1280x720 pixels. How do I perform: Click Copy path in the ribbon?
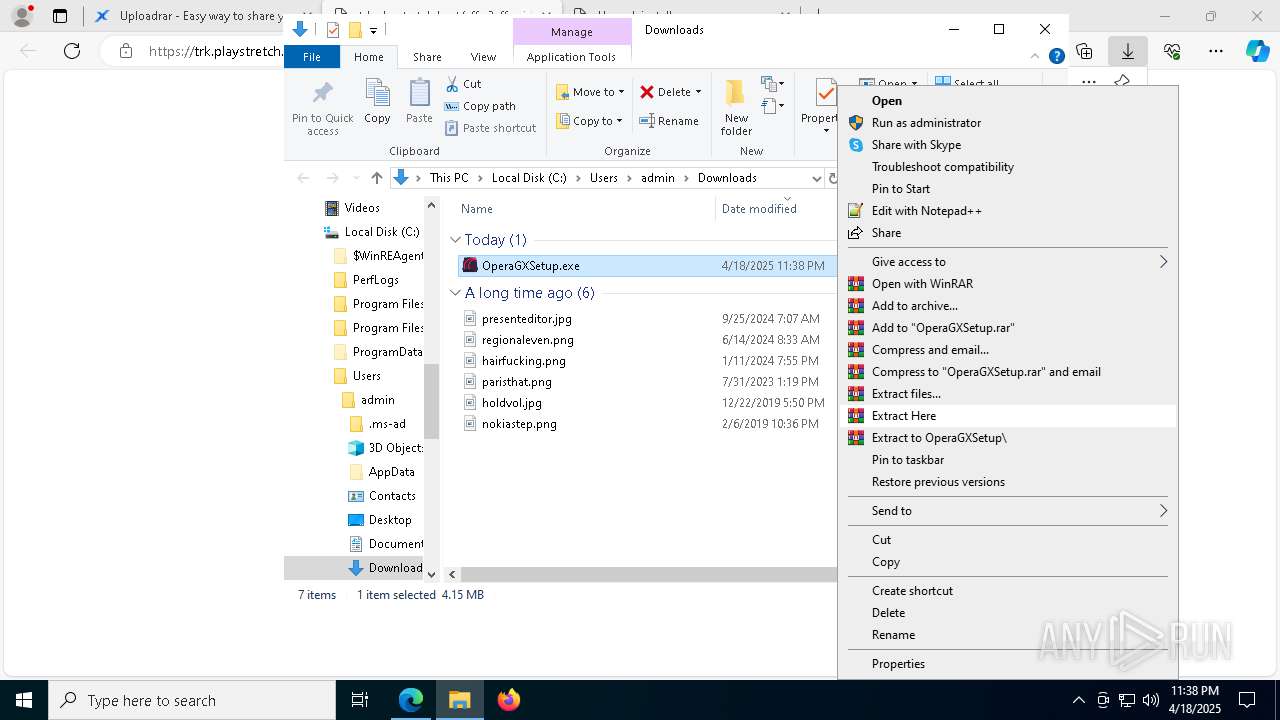tap(480, 106)
